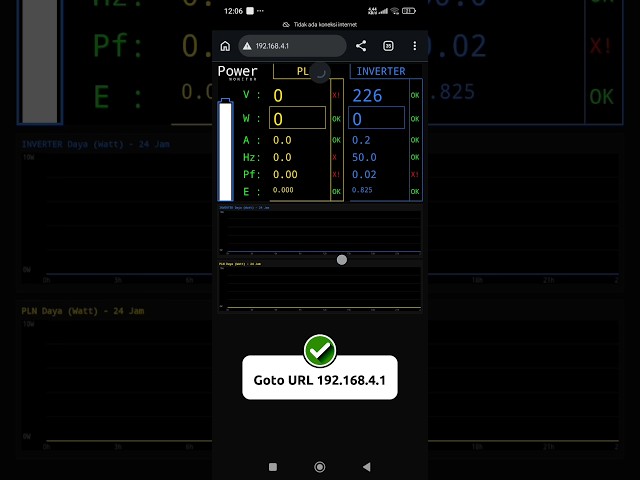The height and width of the screenshot is (480, 640).
Task: Tap the INVERTER Hz OK status indicator
Action: point(415,157)
